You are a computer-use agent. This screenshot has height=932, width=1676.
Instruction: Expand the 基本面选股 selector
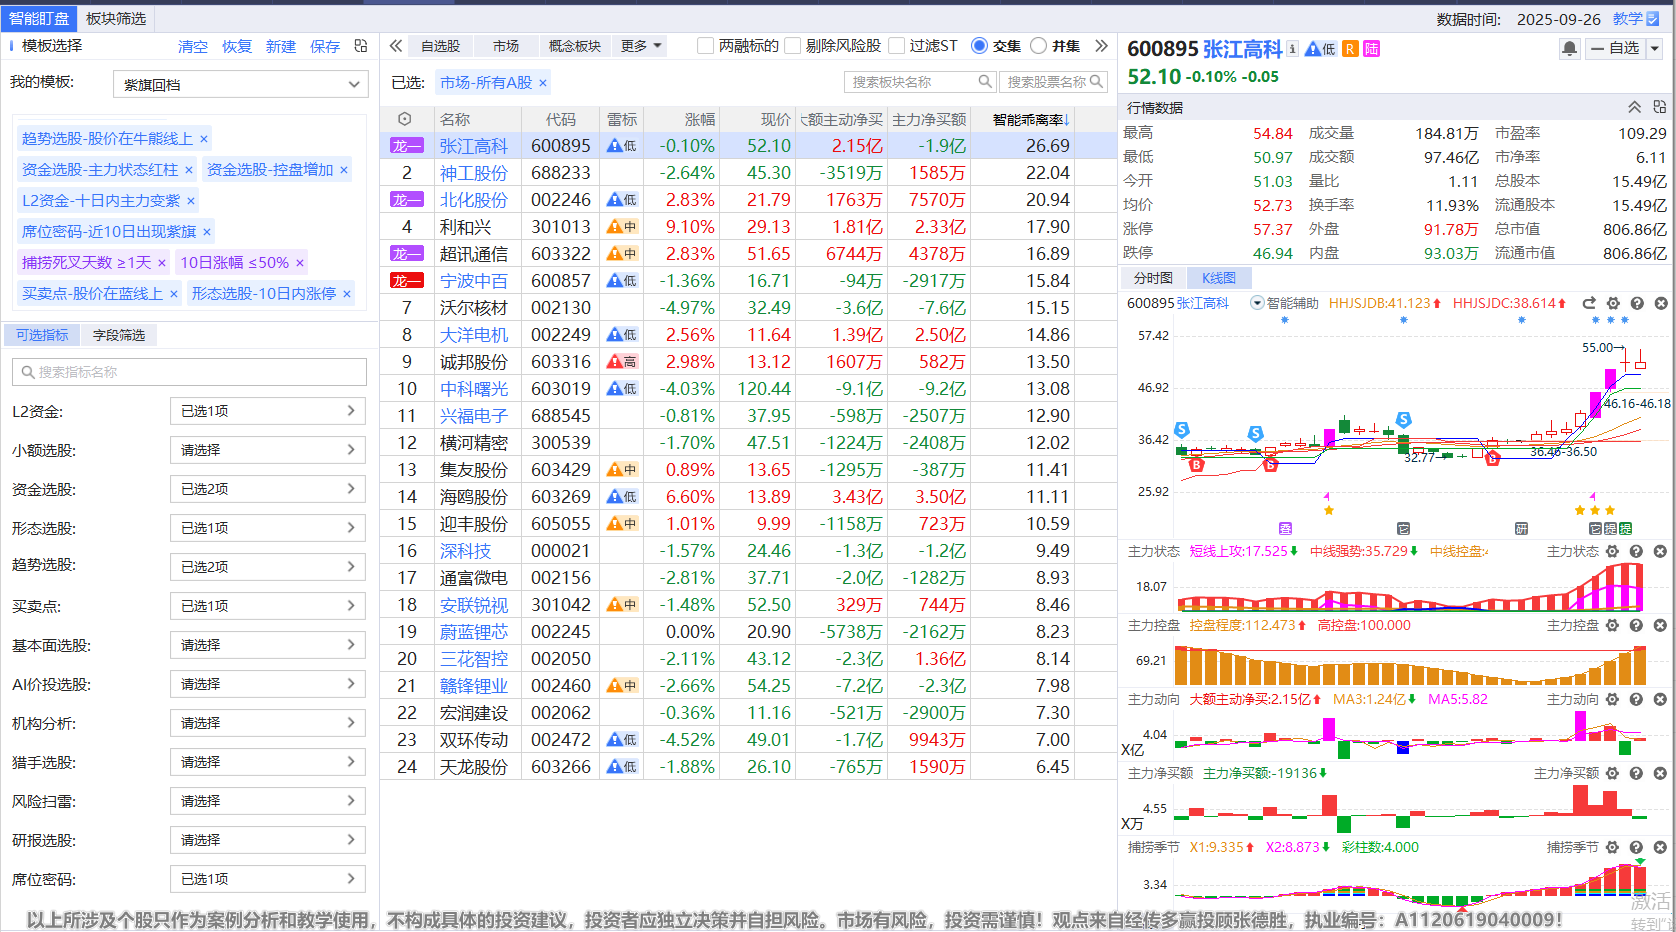(x=267, y=645)
